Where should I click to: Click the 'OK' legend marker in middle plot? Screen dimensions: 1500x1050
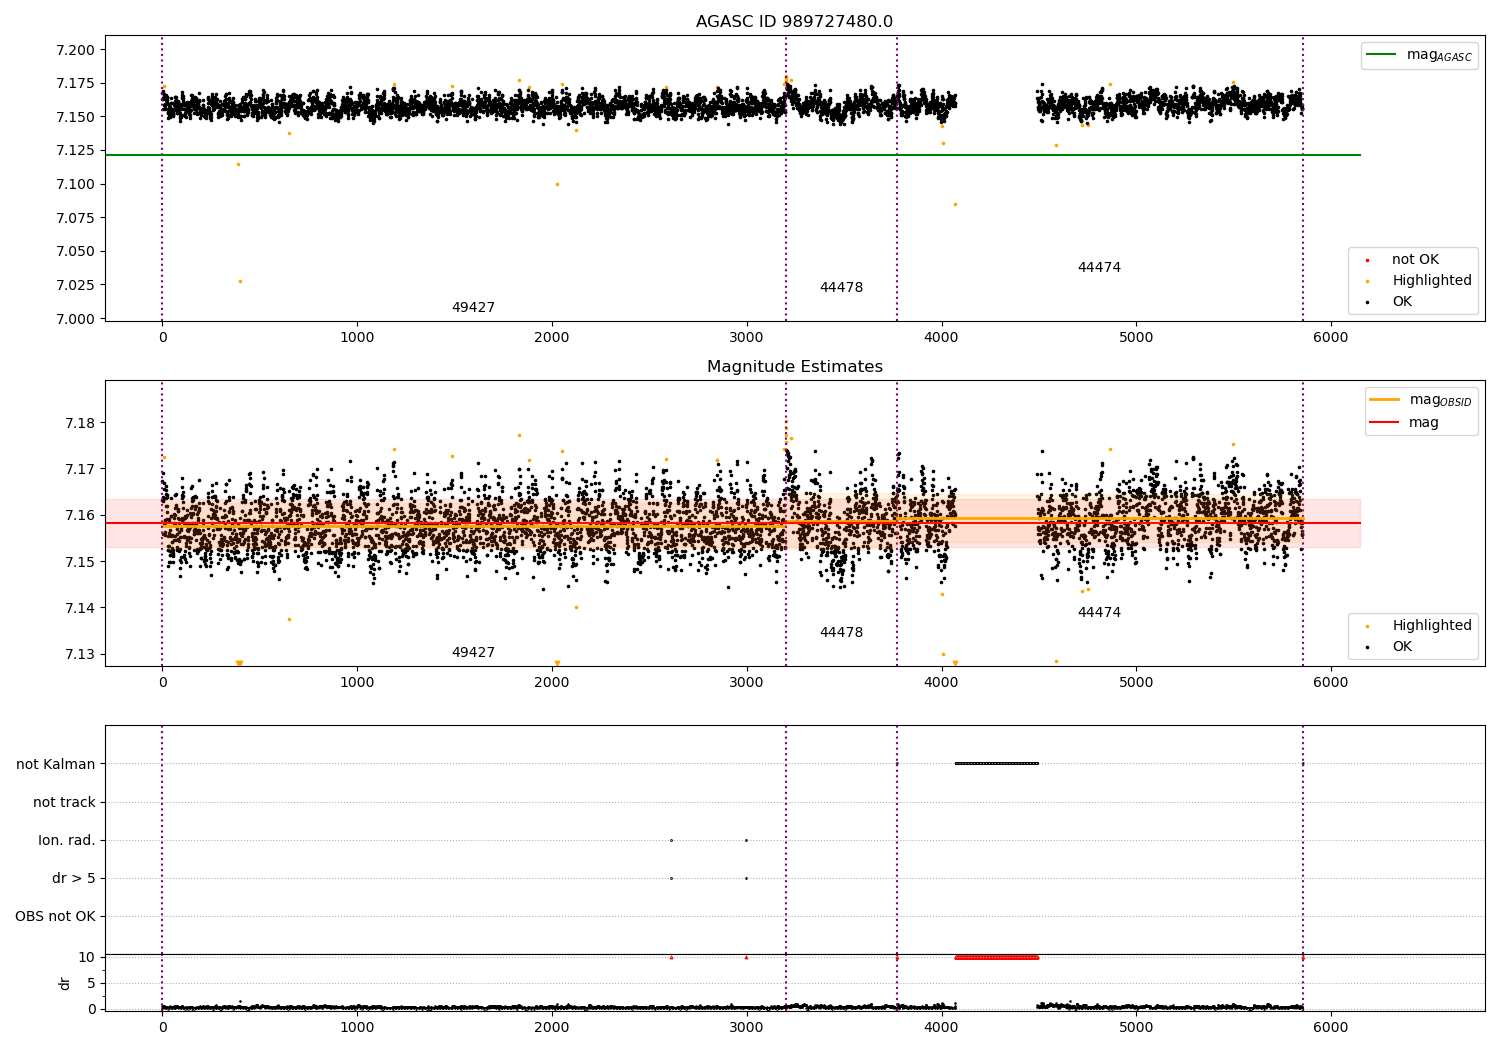pos(1367,647)
